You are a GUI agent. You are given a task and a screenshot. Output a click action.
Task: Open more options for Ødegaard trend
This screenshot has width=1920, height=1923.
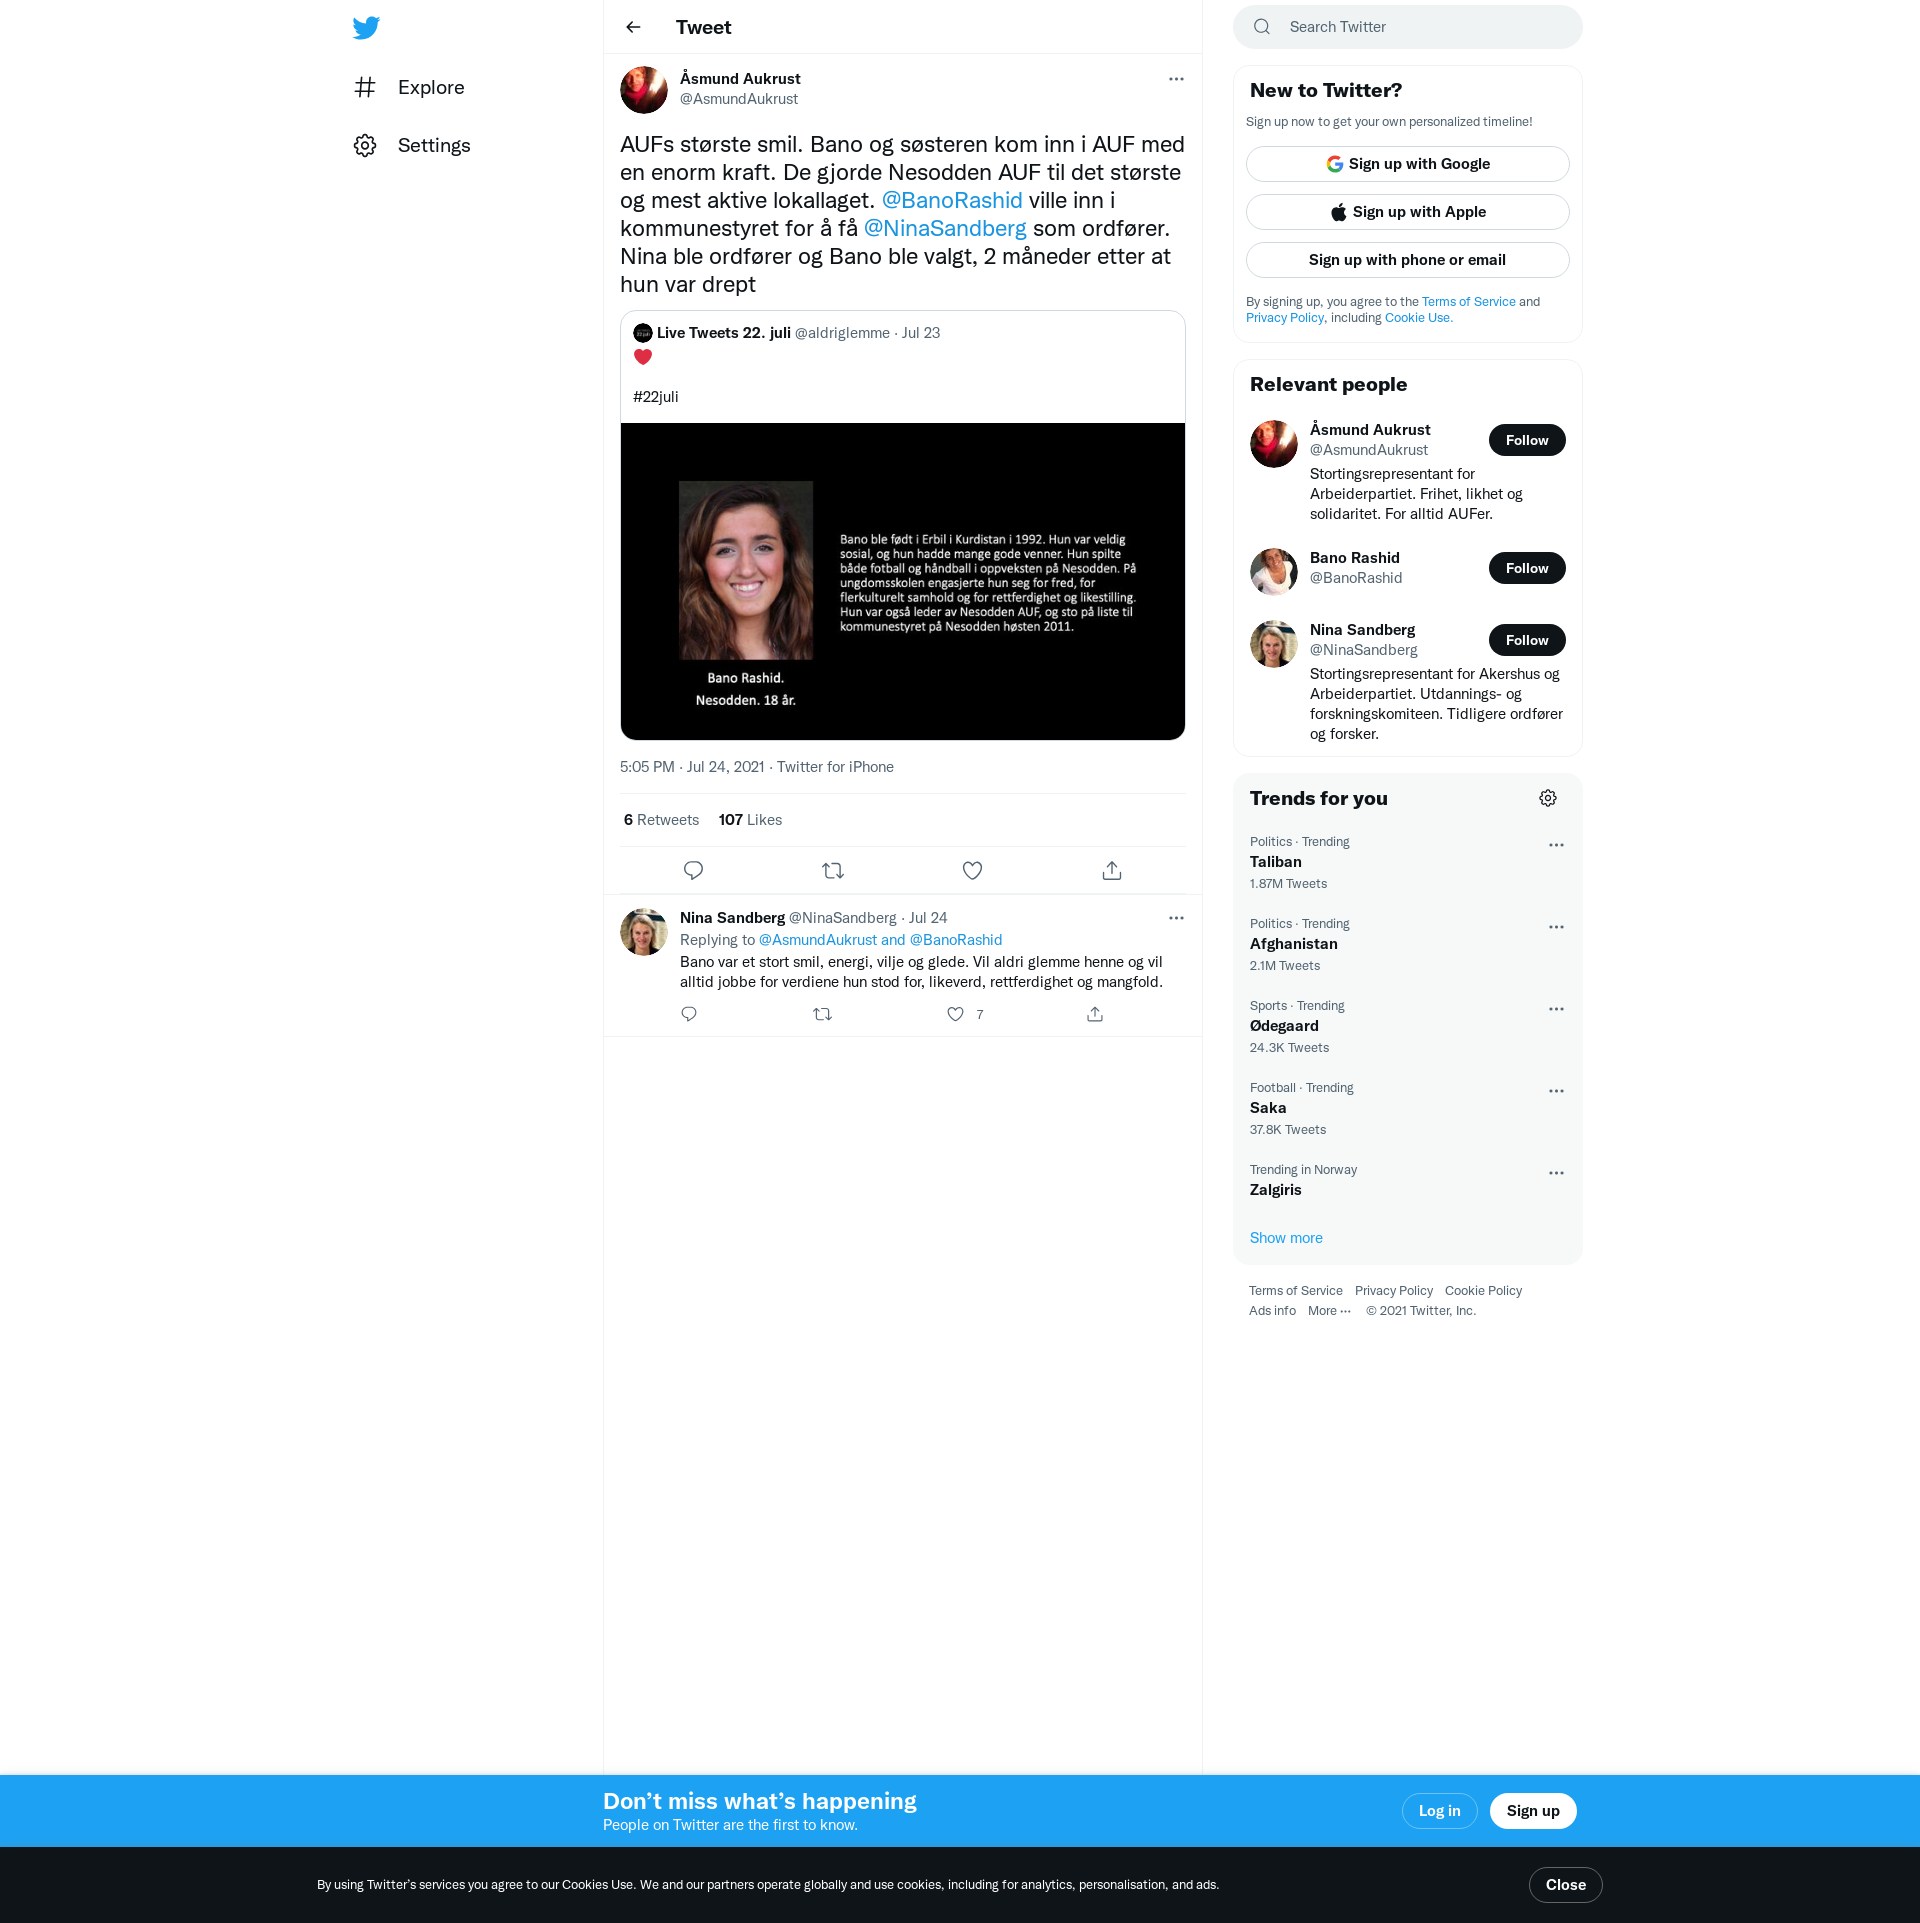coord(1556,1009)
